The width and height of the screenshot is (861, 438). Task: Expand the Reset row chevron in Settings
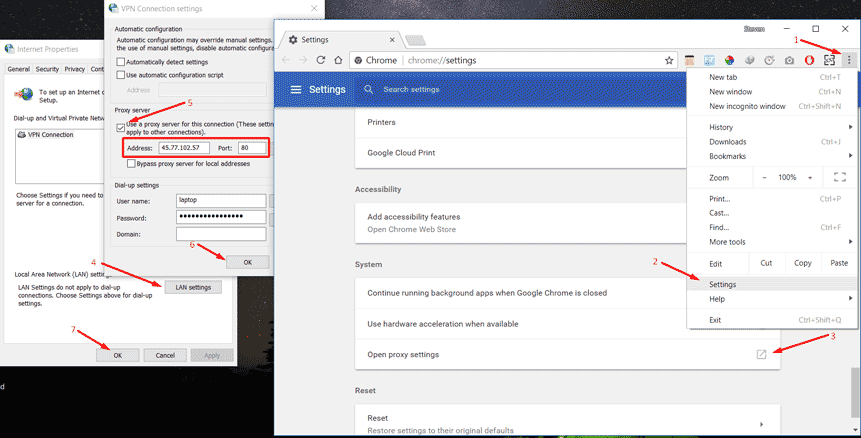click(x=761, y=424)
